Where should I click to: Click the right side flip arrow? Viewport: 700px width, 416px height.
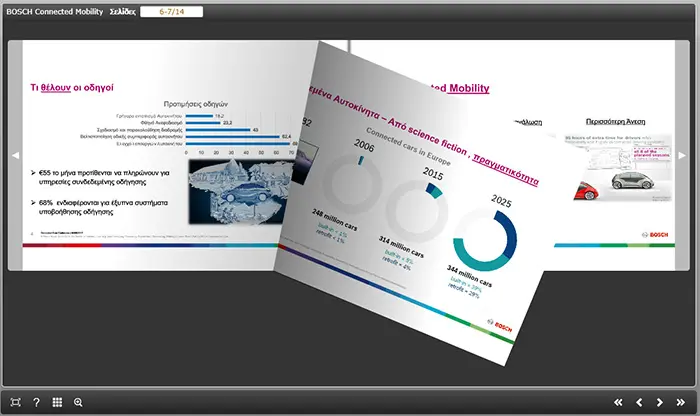(682, 155)
